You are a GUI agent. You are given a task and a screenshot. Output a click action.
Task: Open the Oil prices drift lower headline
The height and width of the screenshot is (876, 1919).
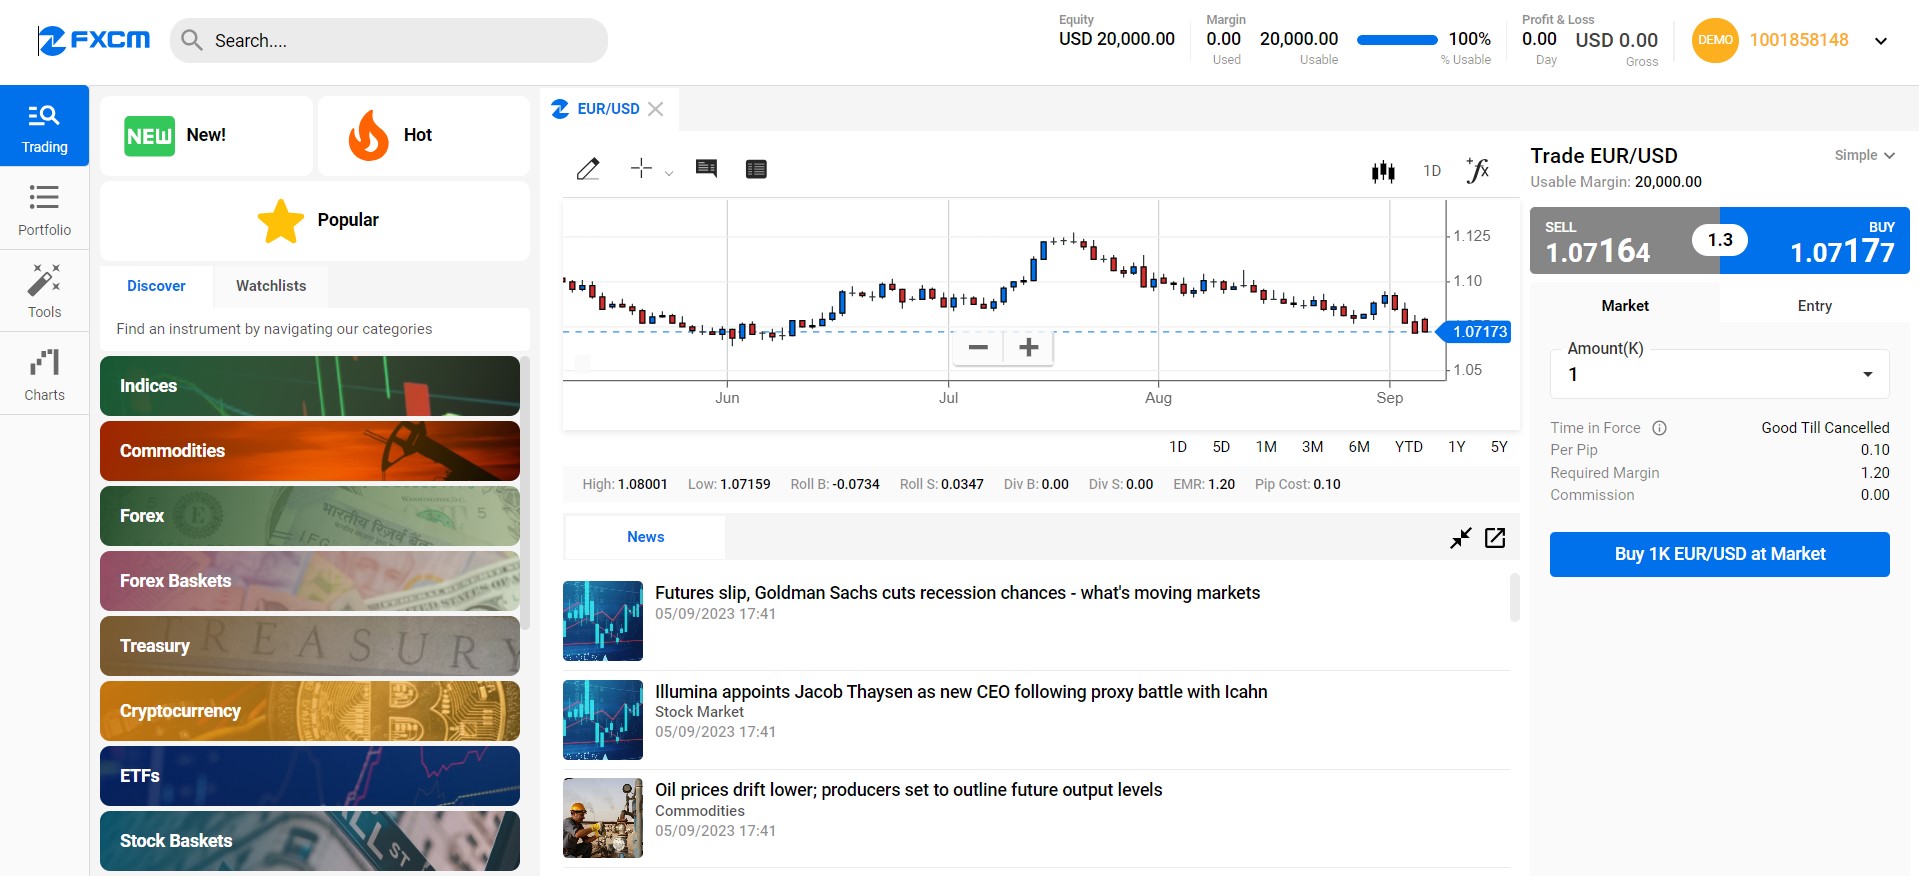pyautogui.click(x=908, y=790)
